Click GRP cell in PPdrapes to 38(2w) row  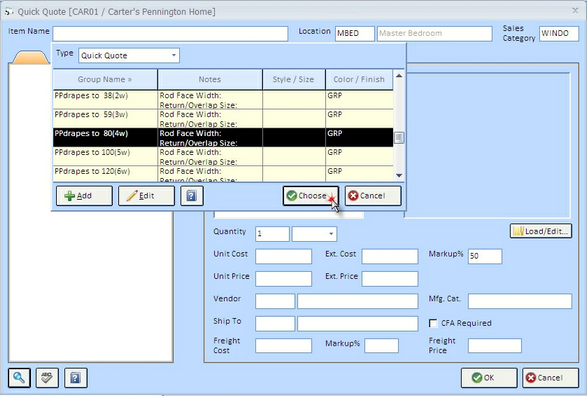[359, 100]
